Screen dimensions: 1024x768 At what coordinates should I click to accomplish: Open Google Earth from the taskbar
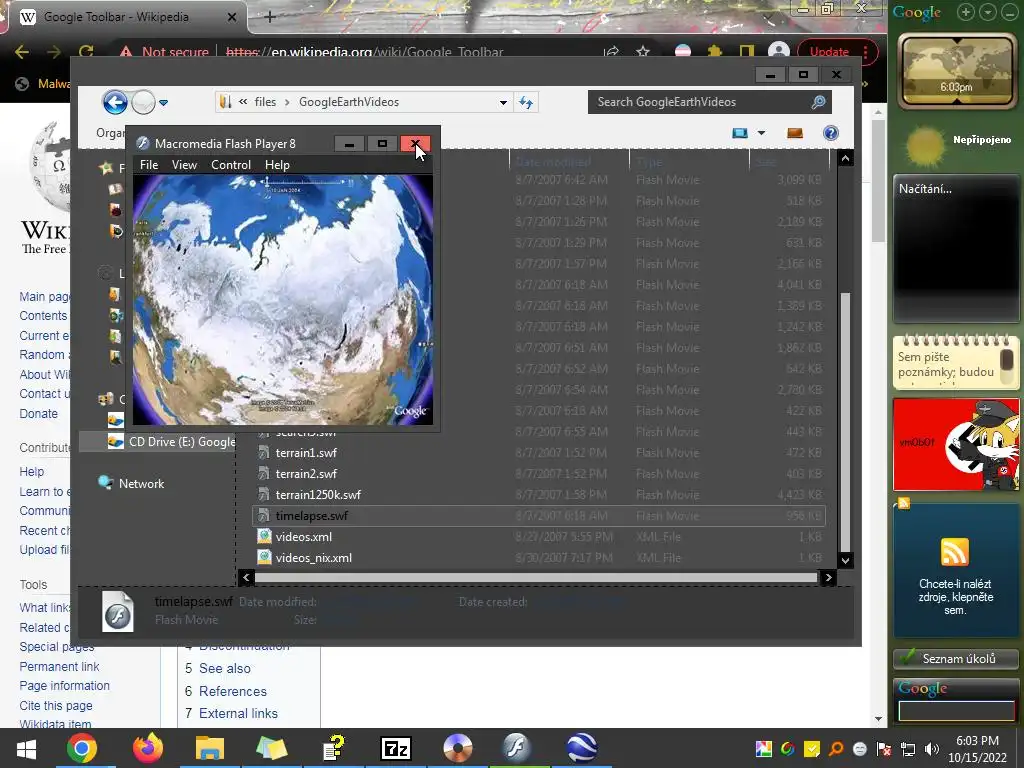(x=581, y=748)
